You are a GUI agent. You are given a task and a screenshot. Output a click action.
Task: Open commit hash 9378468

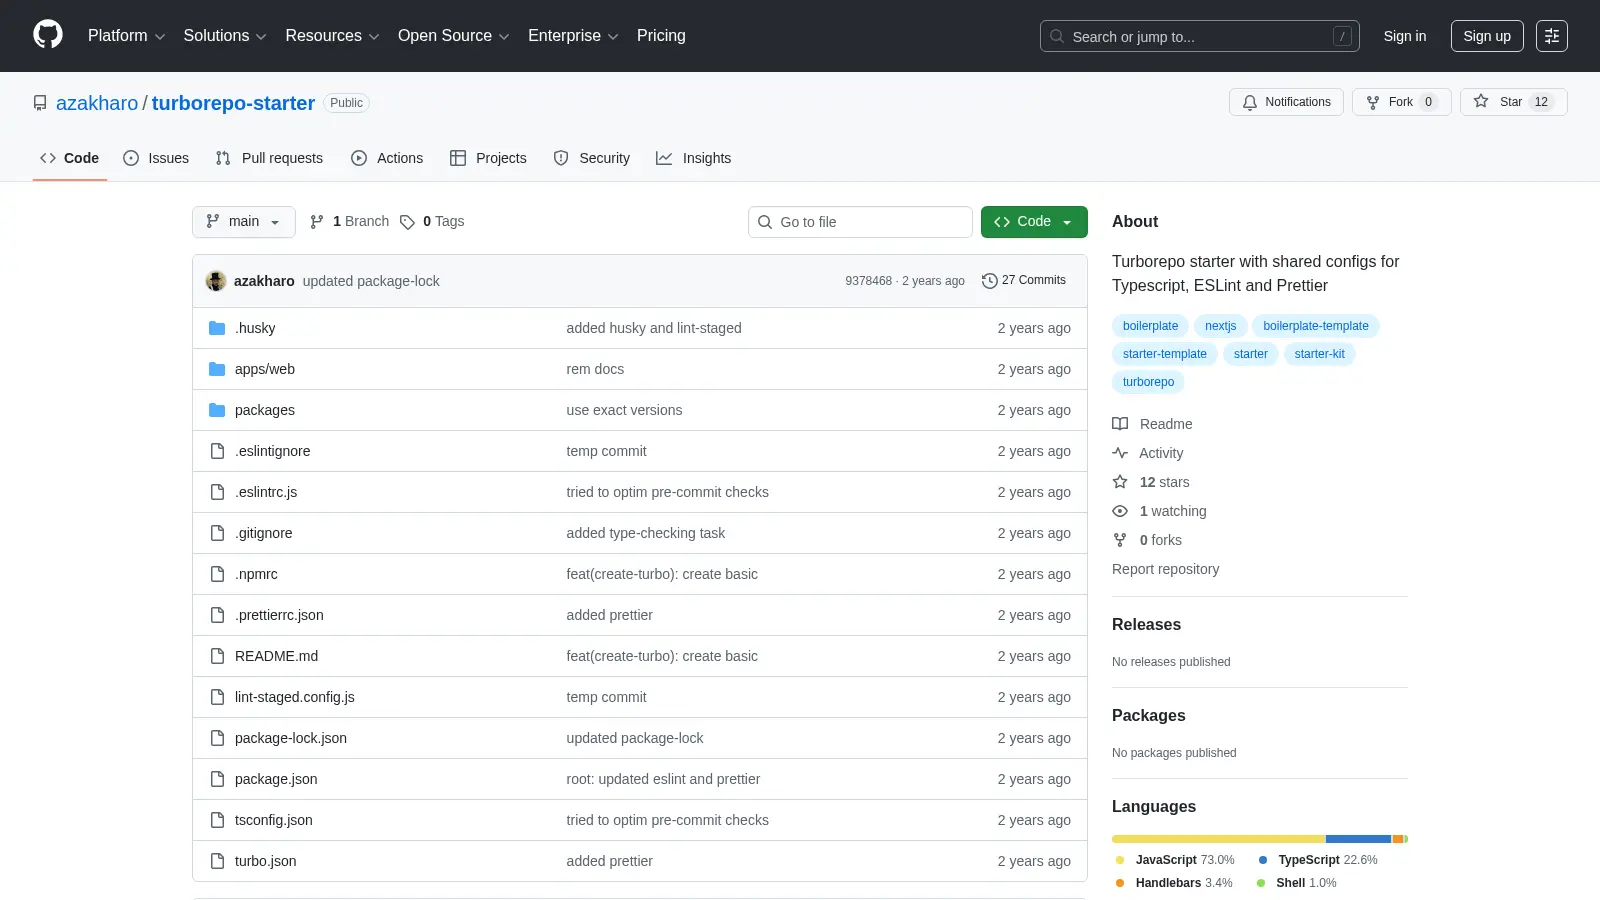click(868, 281)
